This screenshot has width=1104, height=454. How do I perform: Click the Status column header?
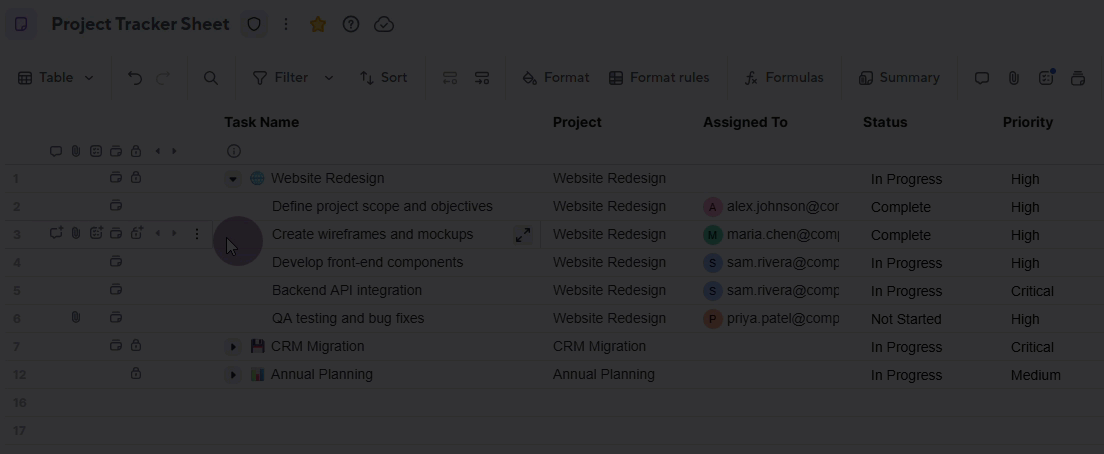[x=885, y=122]
